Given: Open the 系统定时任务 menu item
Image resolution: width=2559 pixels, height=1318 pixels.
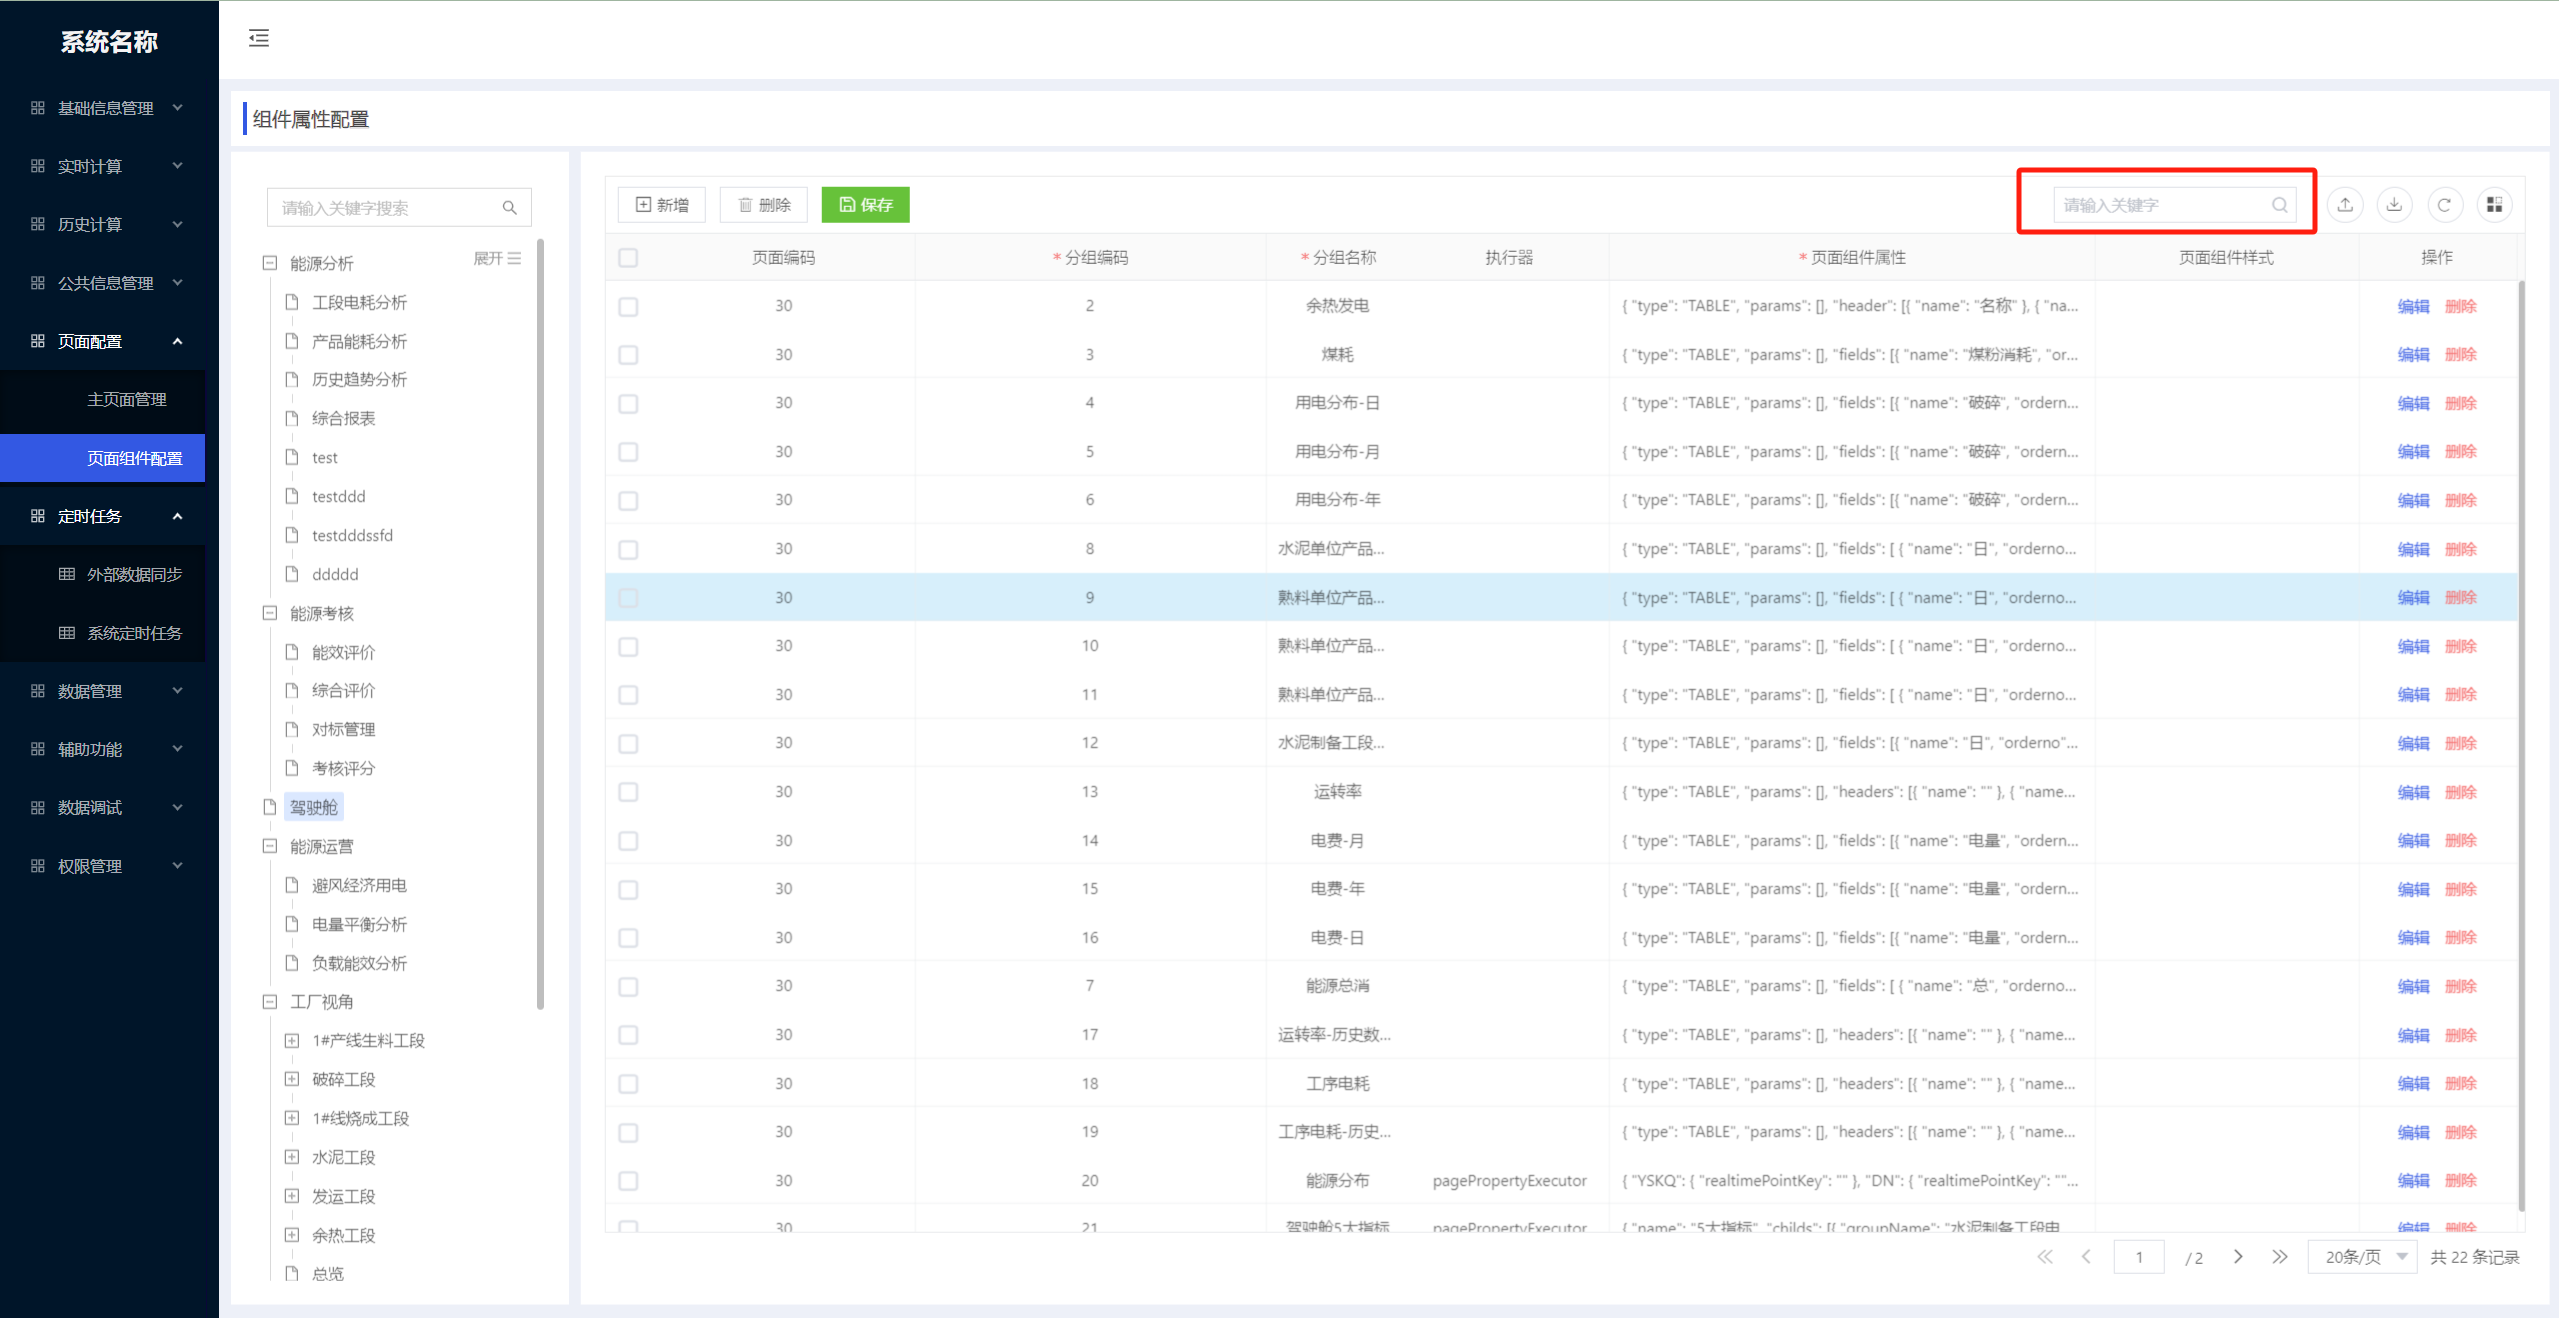Looking at the screenshot, I should click(103, 633).
